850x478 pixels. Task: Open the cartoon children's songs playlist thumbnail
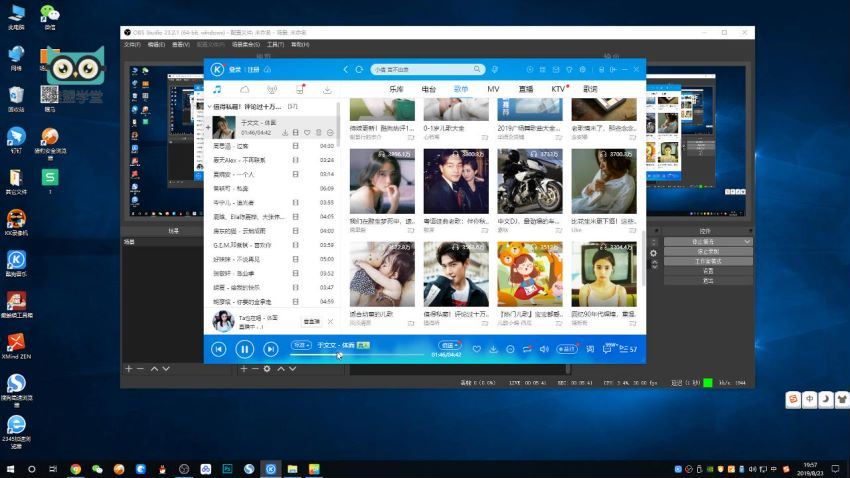530,274
